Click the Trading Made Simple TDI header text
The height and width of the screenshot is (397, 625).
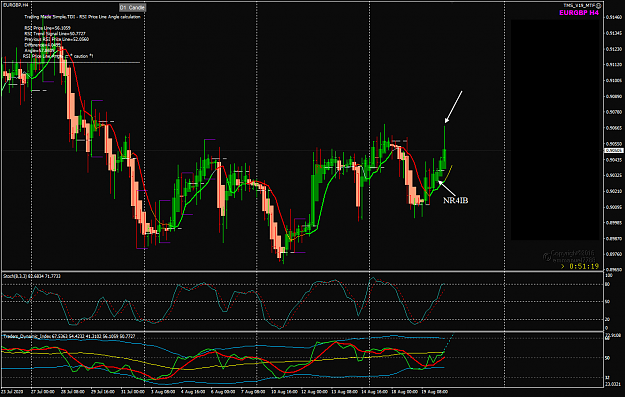tap(83, 17)
